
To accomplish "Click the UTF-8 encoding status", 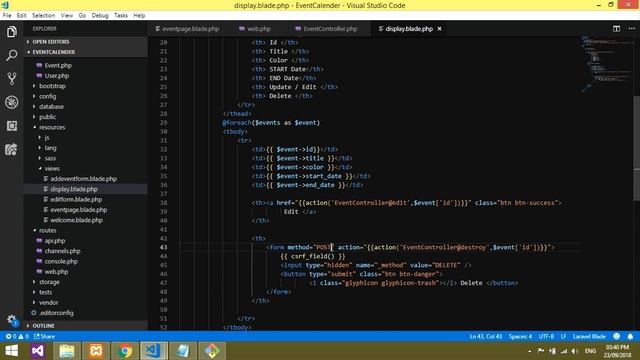I will pos(546,336).
